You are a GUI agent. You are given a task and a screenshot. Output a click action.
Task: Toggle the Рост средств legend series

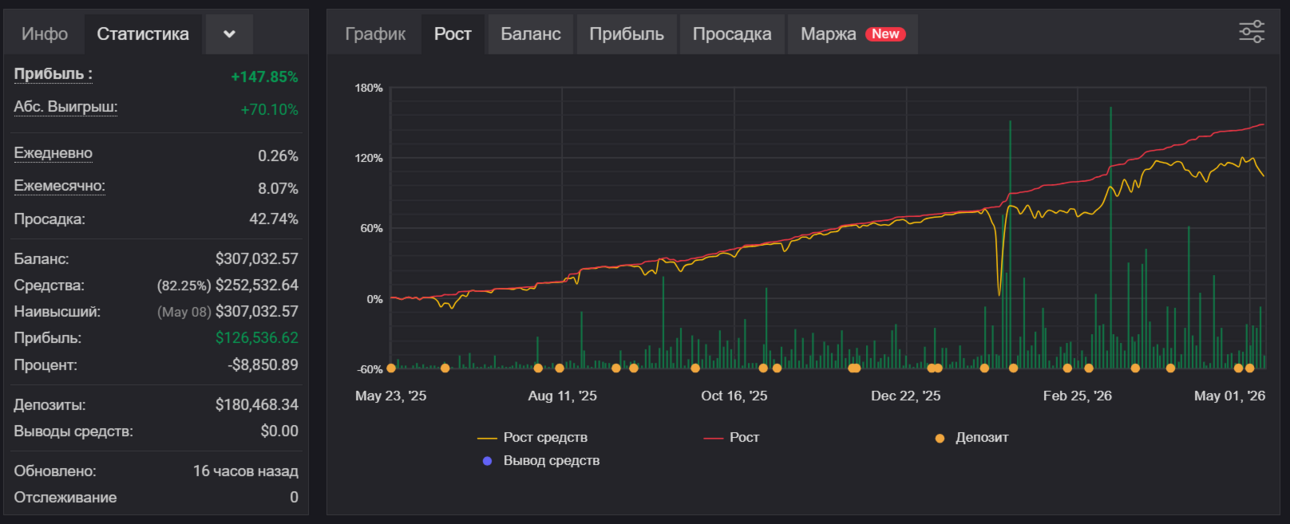533,438
